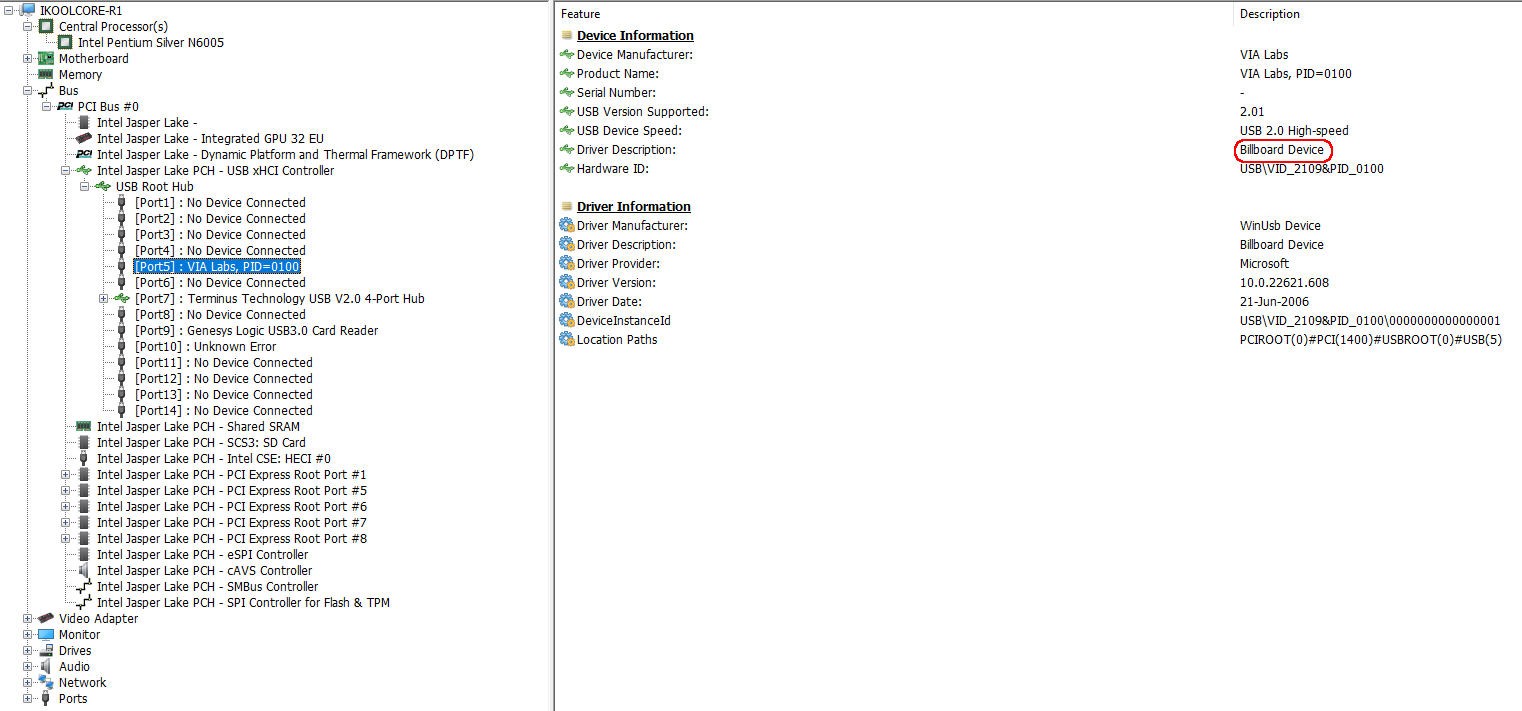Expand the Drives tree node

28,650
